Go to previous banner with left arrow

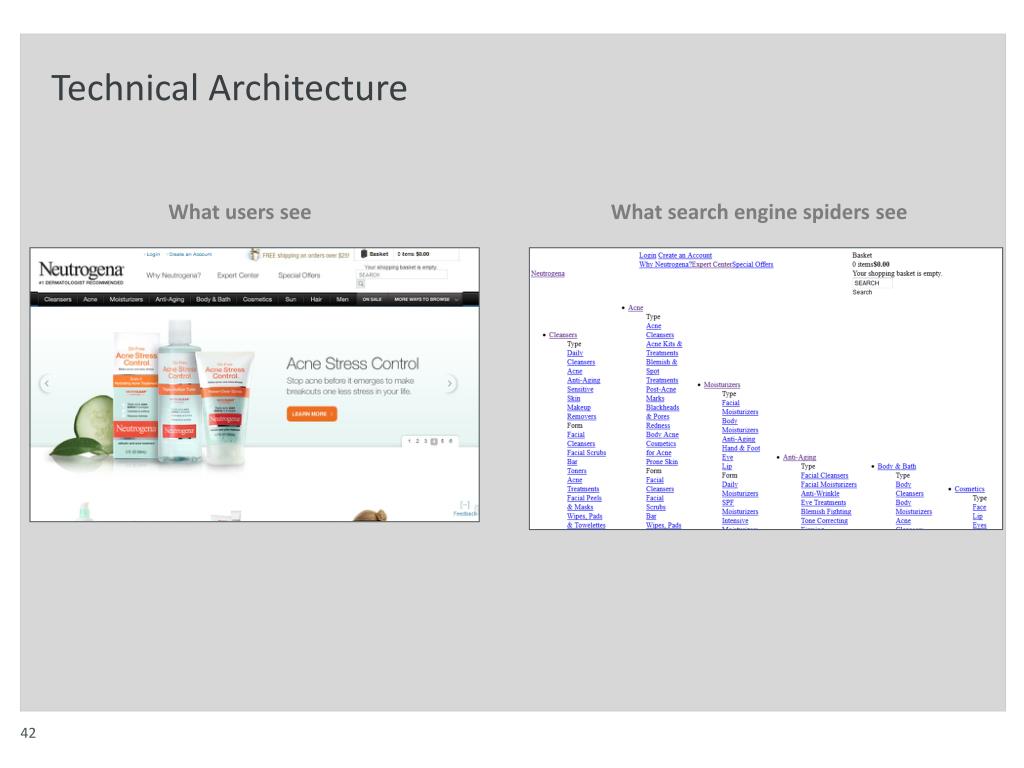tap(46, 383)
